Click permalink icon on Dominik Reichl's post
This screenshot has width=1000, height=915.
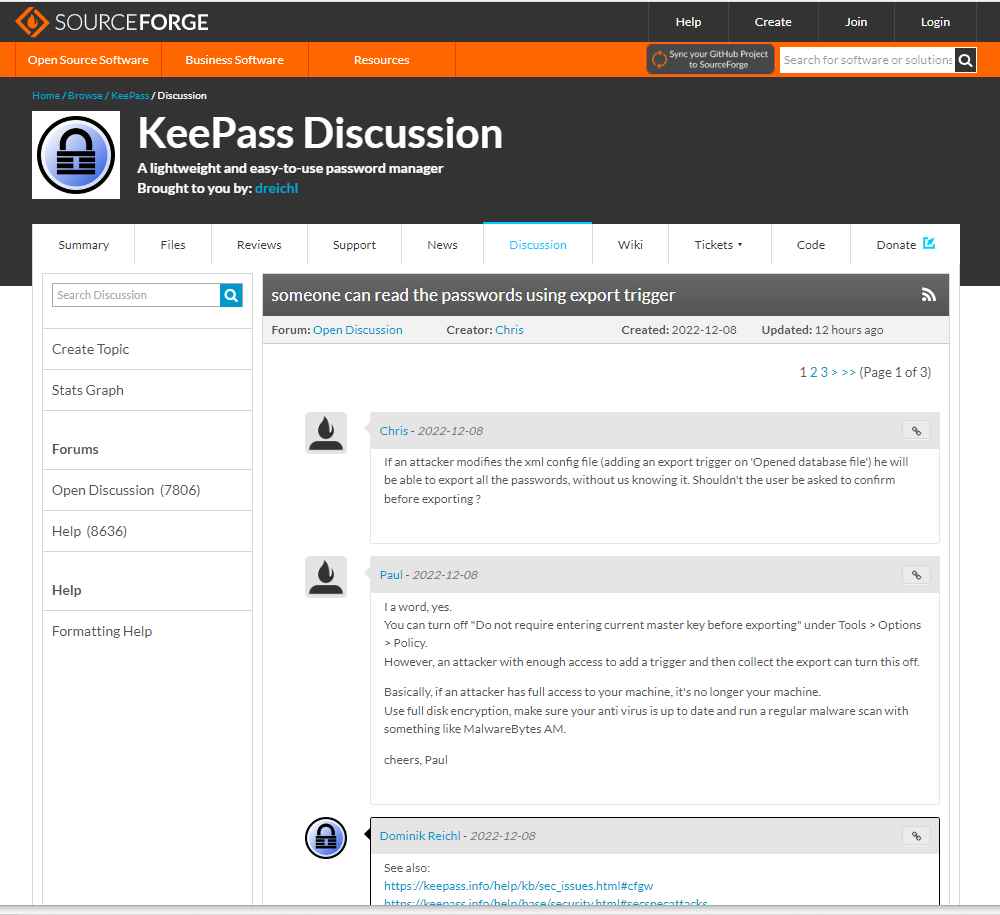click(x=915, y=836)
